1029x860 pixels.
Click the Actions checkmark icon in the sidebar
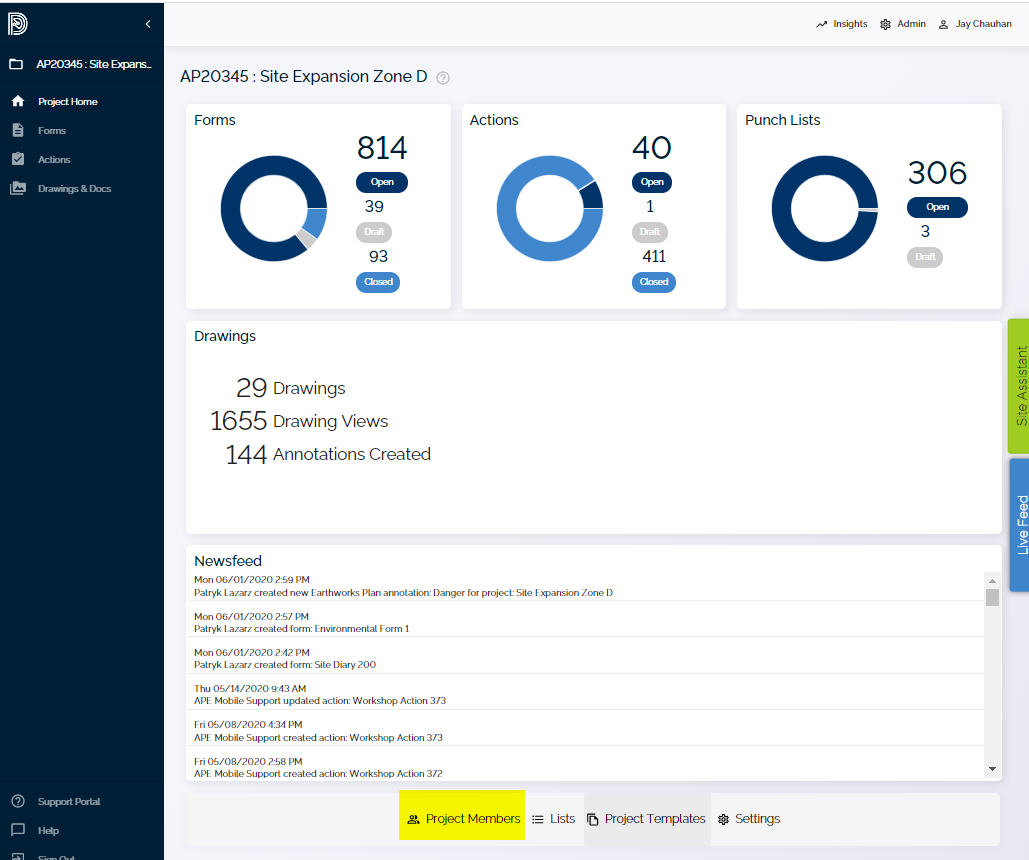pos(17,159)
